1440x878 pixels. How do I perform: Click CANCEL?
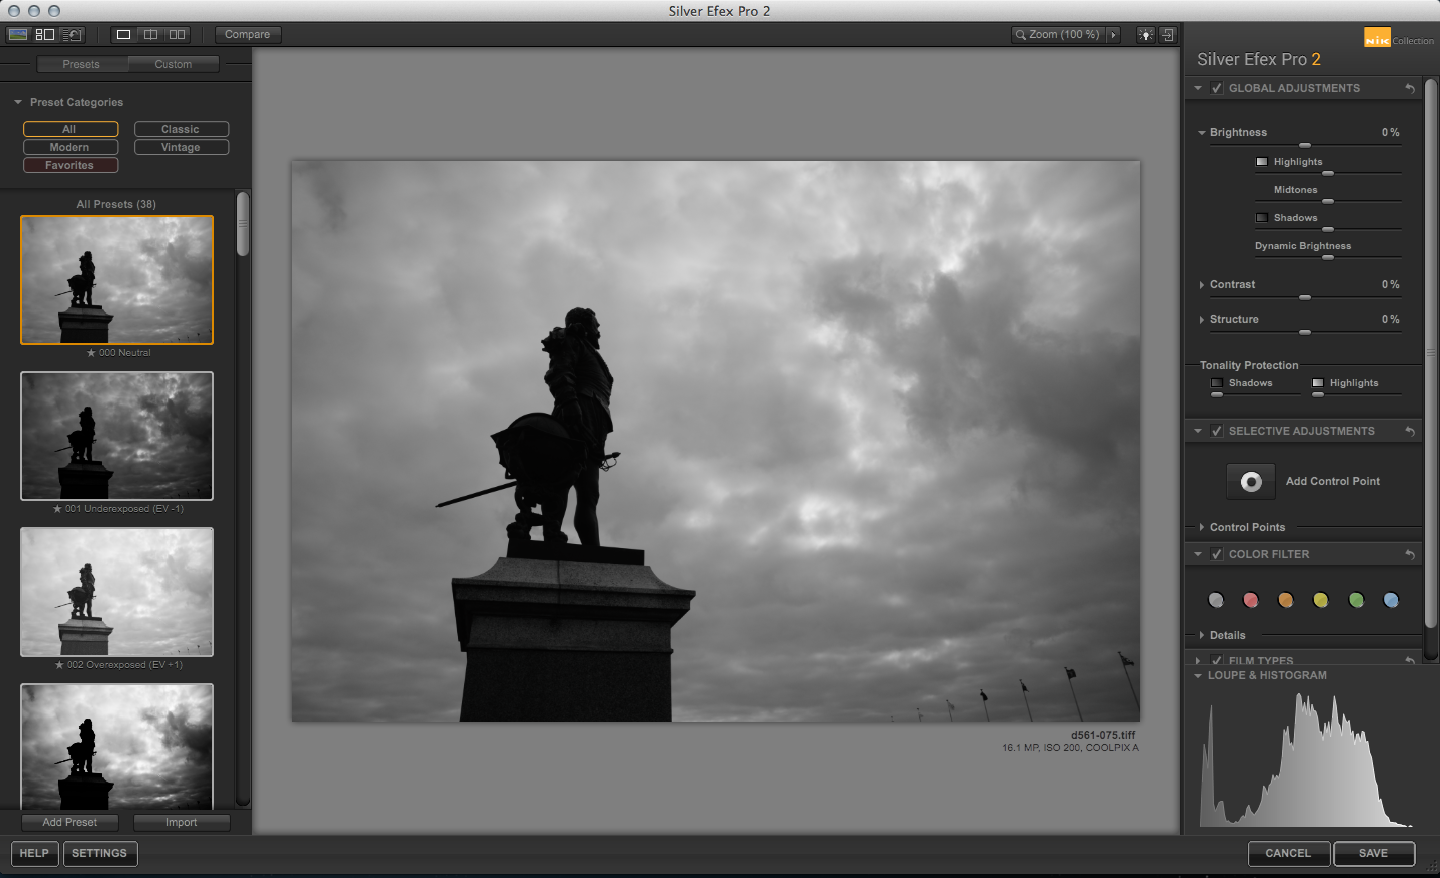(1288, 853)
